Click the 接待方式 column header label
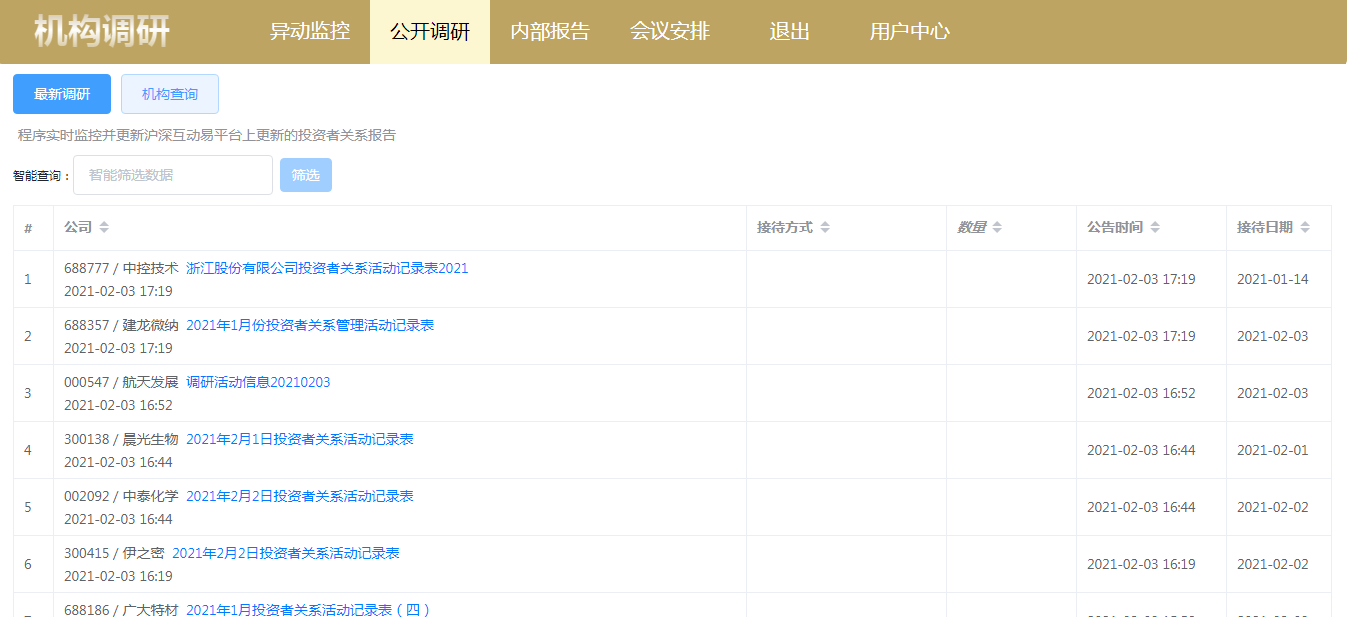 click(785, 227)
